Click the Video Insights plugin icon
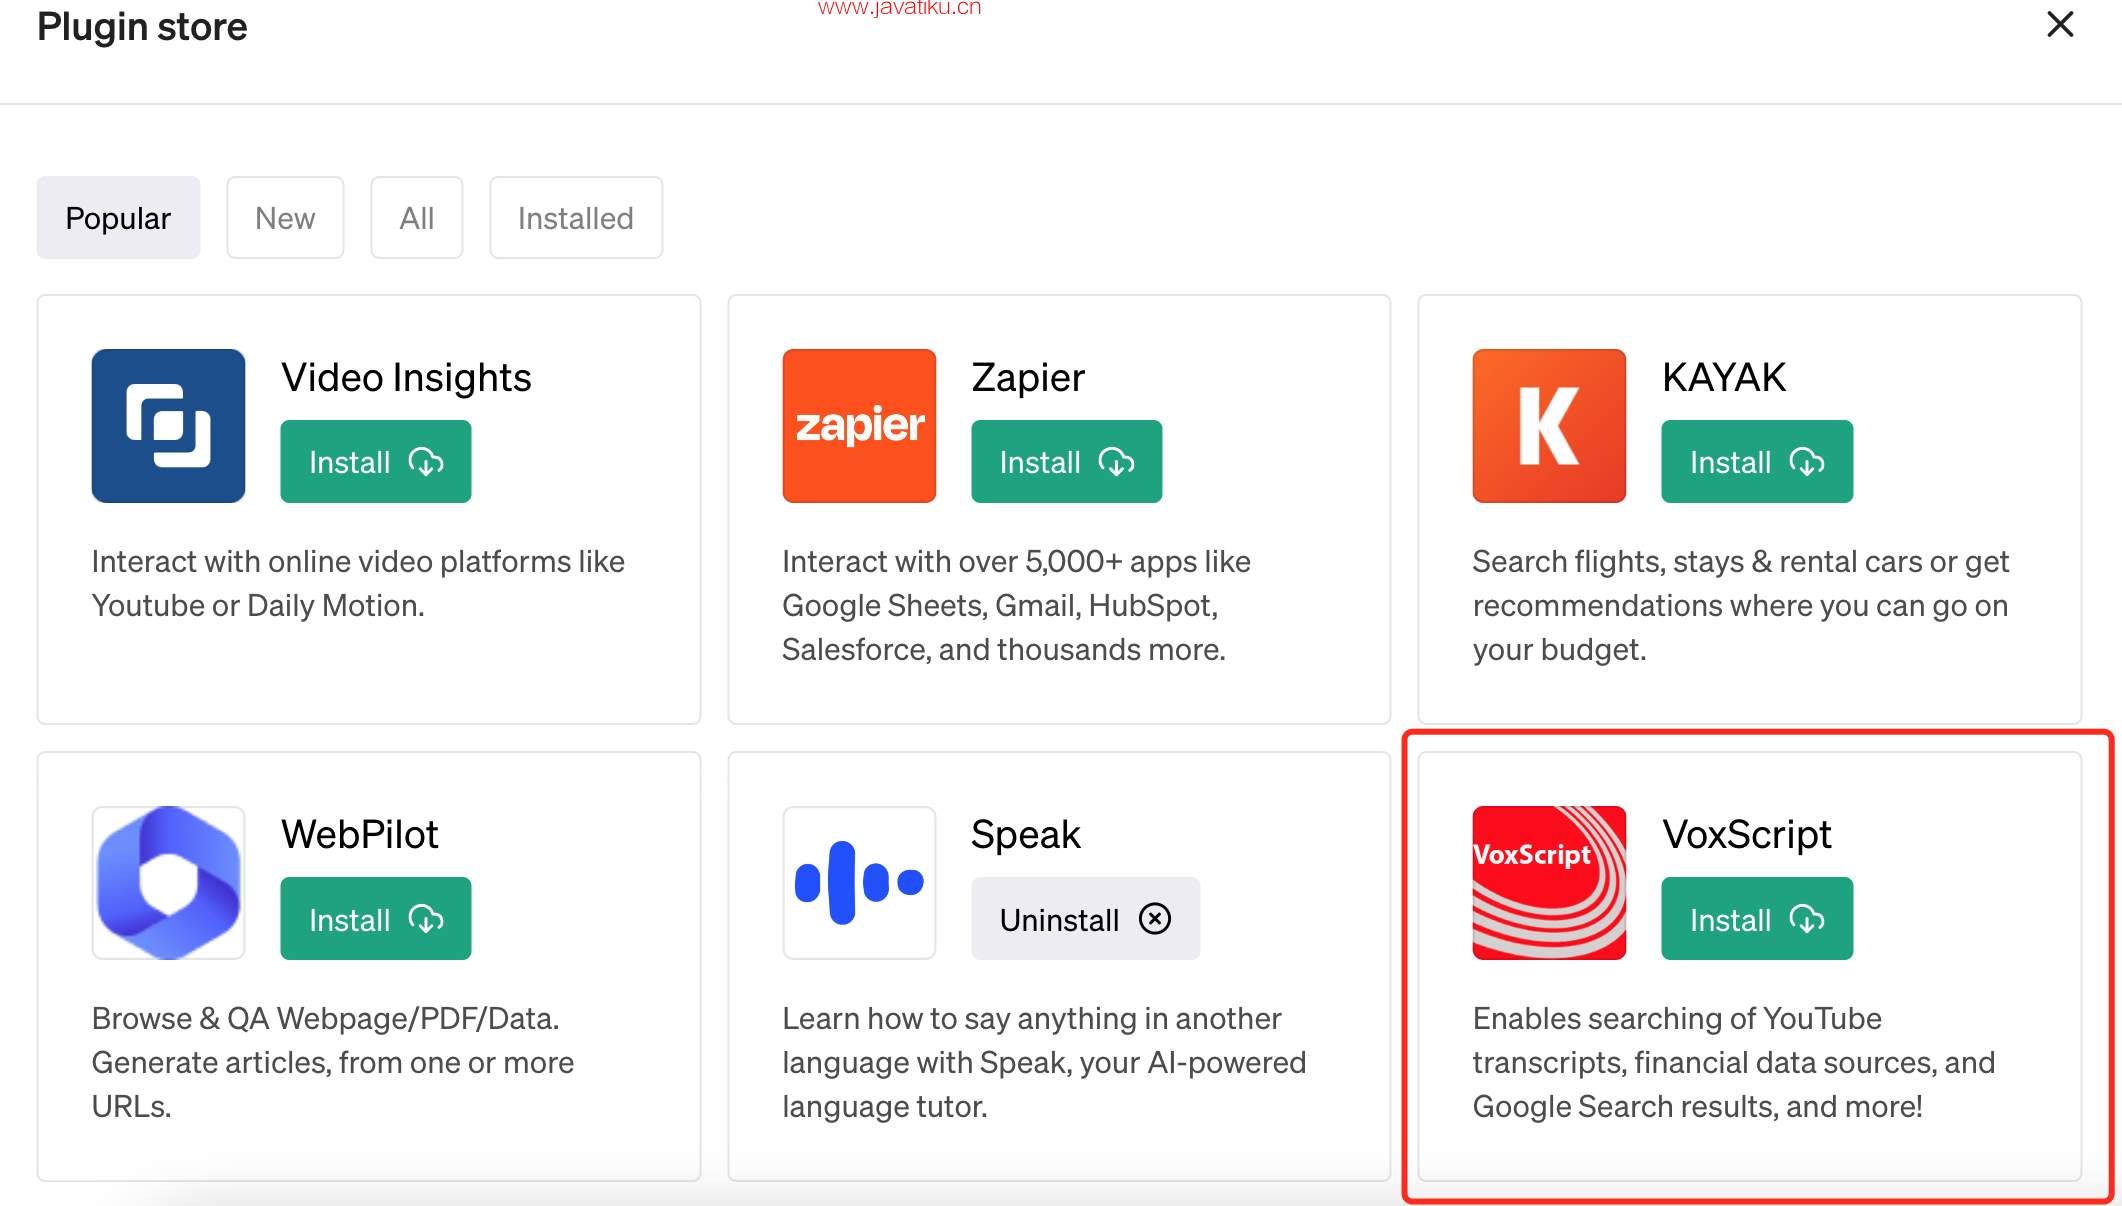2122x1206 pixels. click(x=168, y=426)
